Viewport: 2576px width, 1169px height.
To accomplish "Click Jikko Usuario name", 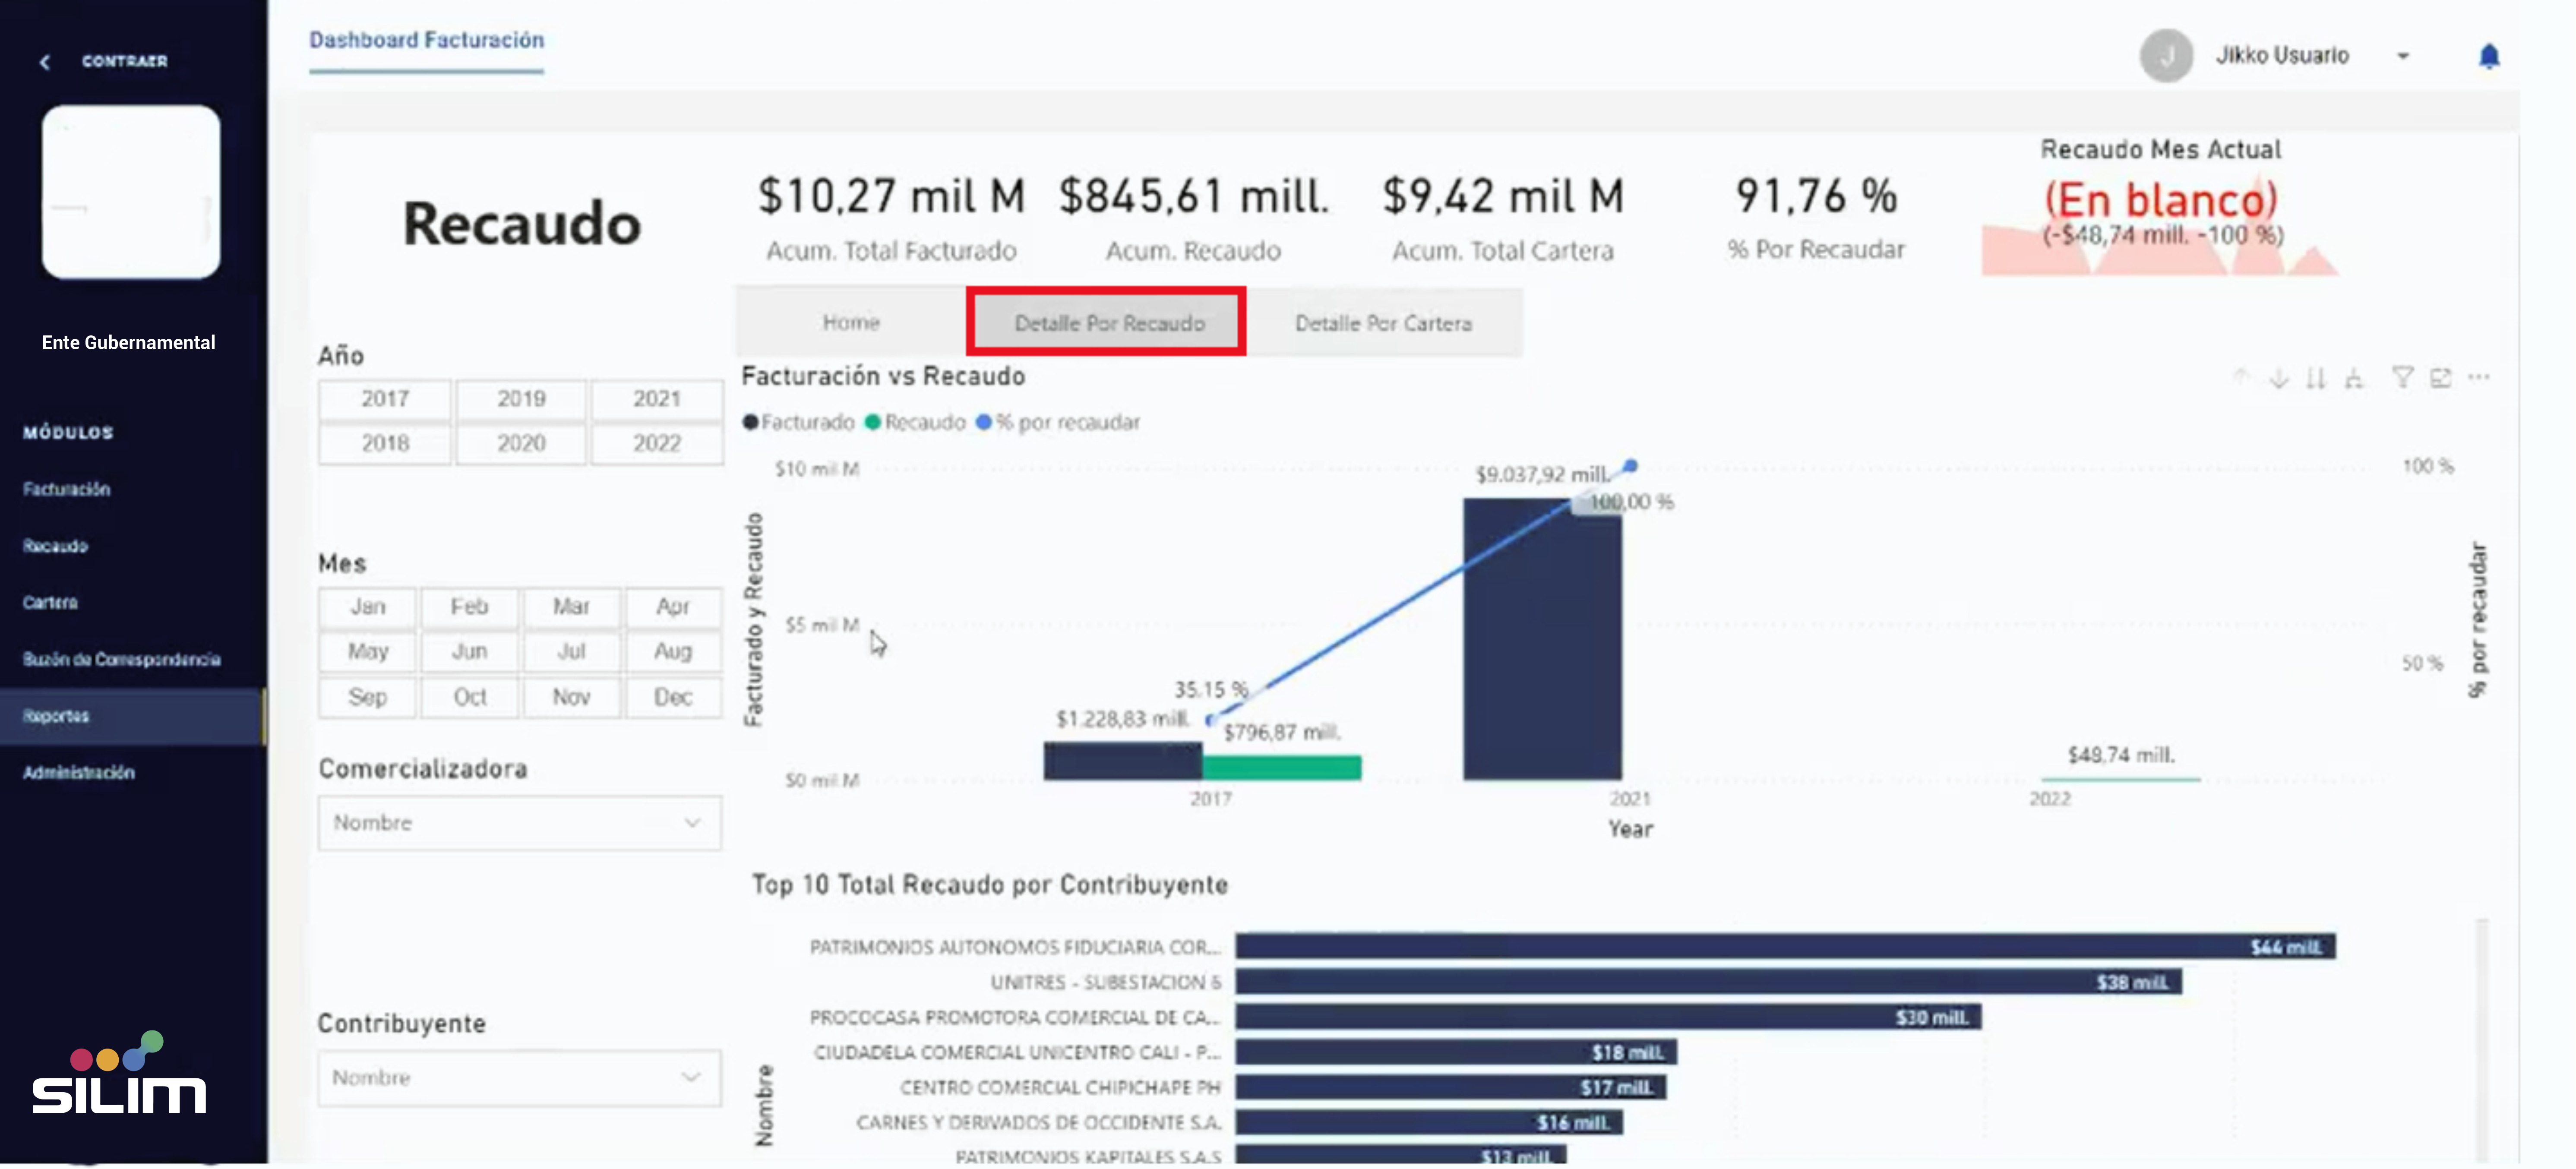I will pyautogui.click(x=2282, y=56).
